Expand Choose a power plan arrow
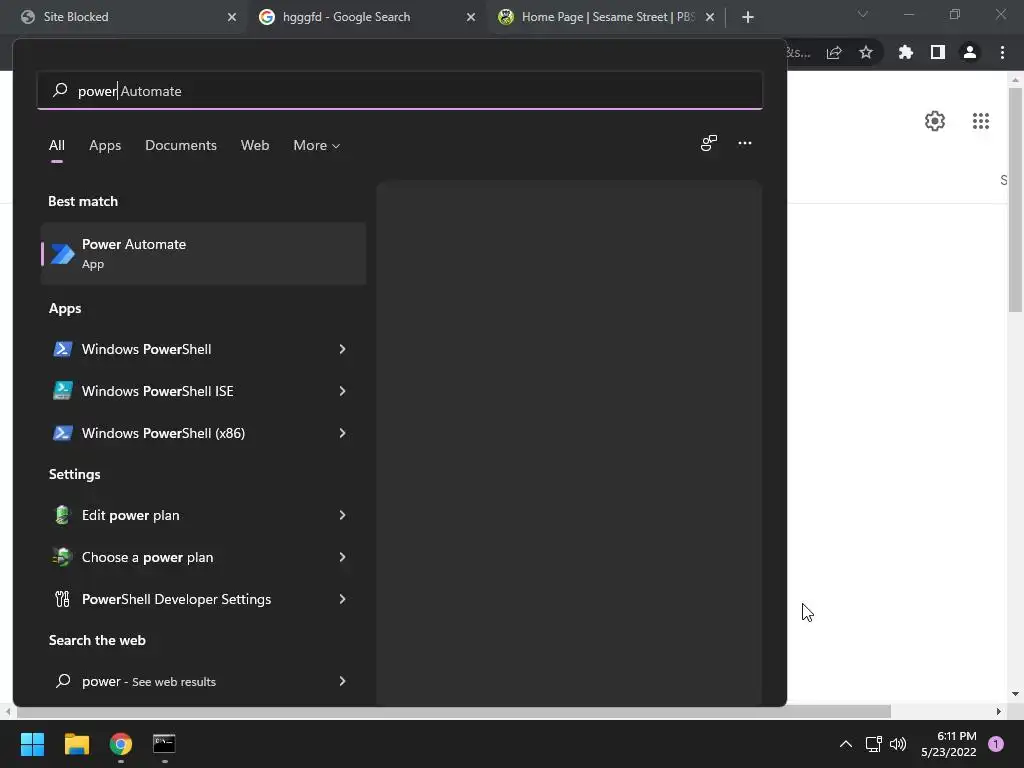This screenshot has height=768, width=1024. [342, 557]
